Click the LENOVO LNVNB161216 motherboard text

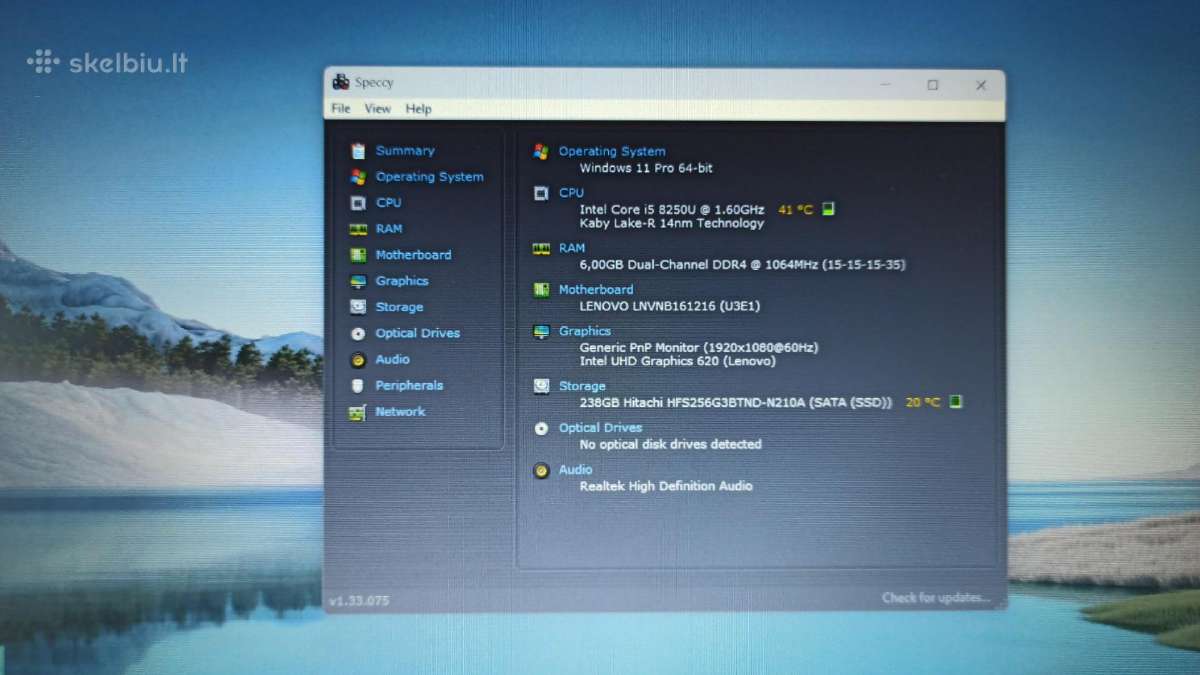[670, 306]
